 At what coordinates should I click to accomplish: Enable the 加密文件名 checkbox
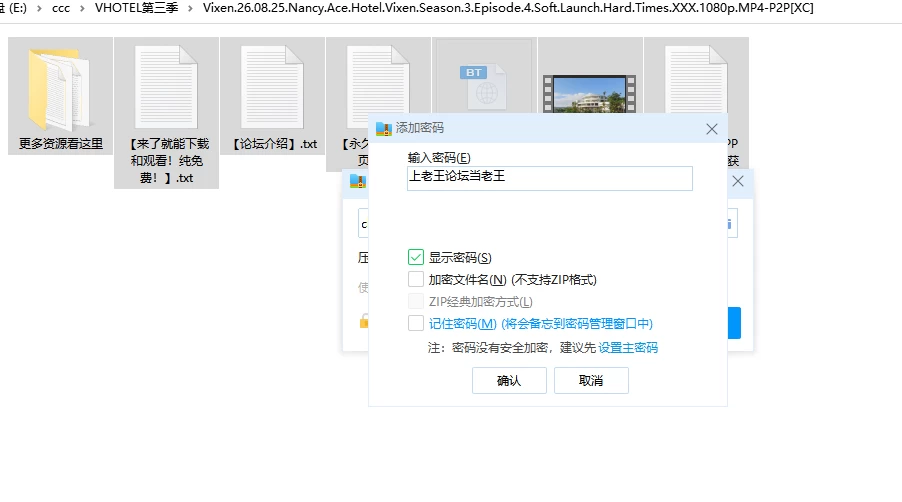tap(416, 279)
